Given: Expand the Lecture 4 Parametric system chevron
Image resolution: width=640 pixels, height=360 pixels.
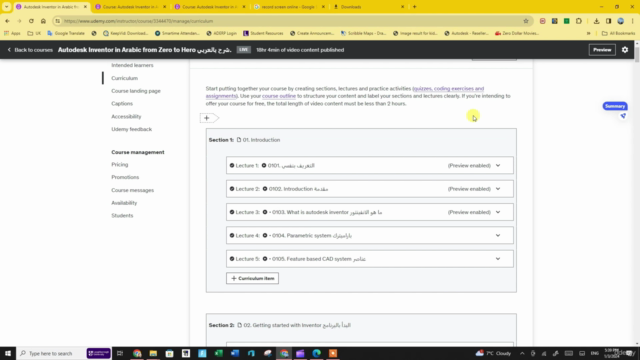Looking at the screenshot, I should [x=498, y=236].
